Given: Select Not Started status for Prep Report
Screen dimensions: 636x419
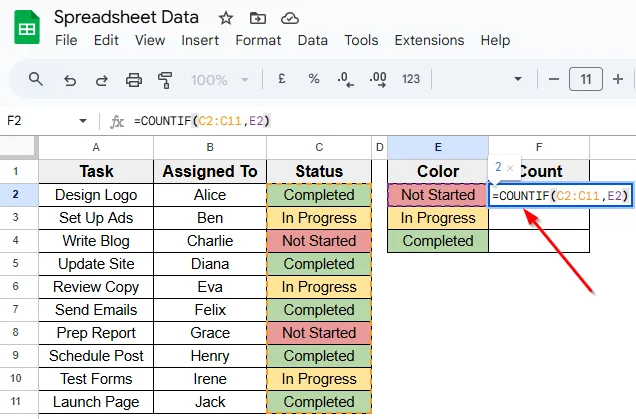Looking at the screenshot, I should point(319,333).
